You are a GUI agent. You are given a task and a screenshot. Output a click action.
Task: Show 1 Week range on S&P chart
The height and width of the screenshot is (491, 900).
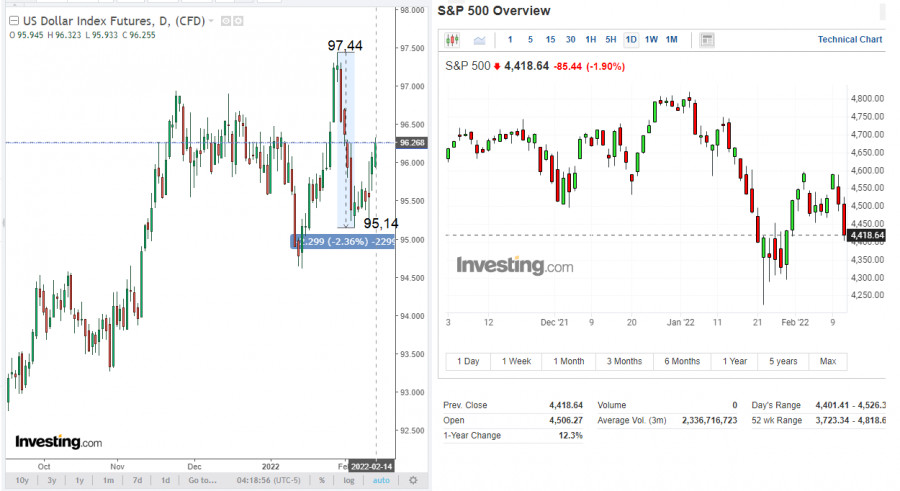(516, 361)
